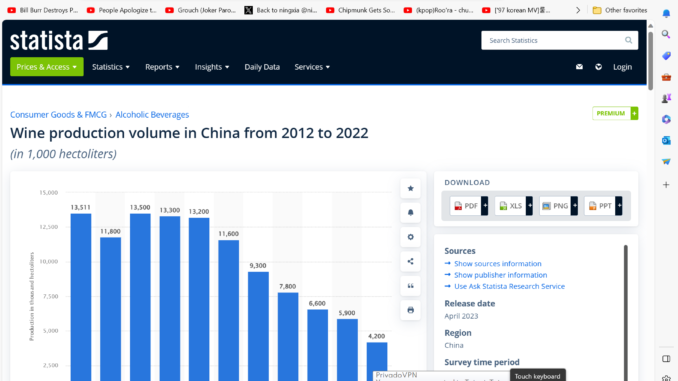
Task: Open the Microsoft 365 icon in sidebar
Action: [666, 119]
